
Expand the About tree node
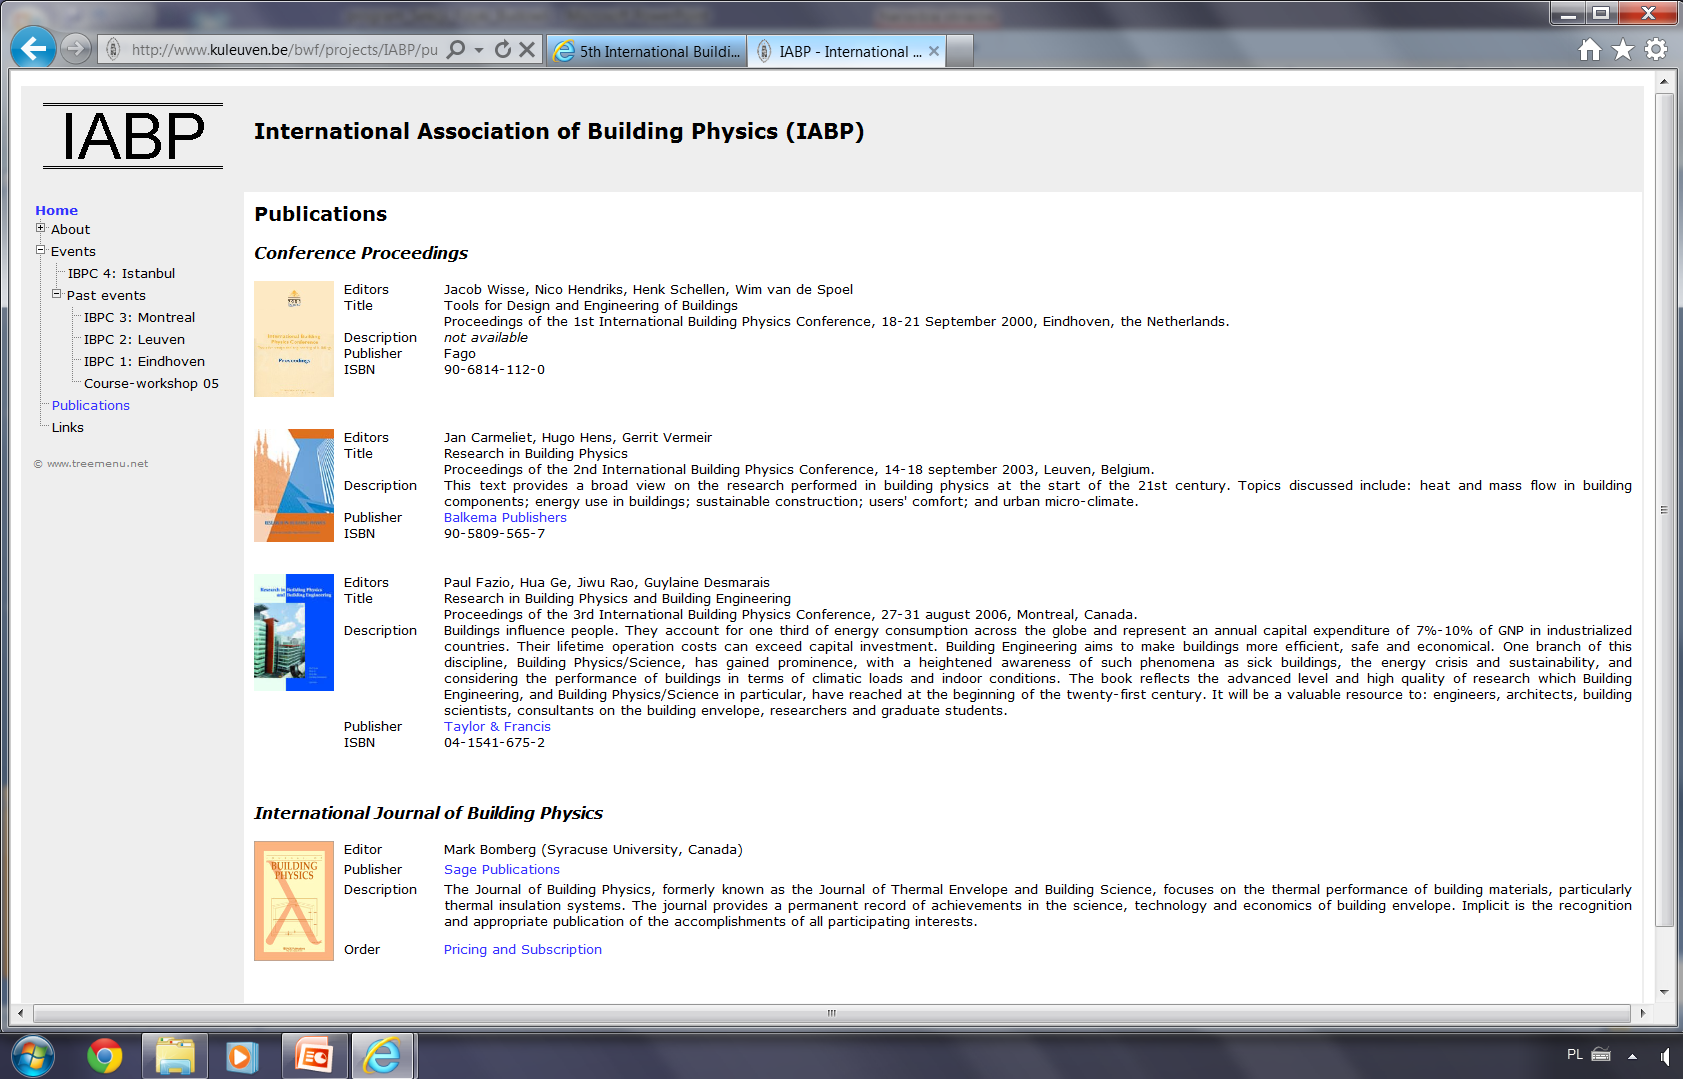41,228
